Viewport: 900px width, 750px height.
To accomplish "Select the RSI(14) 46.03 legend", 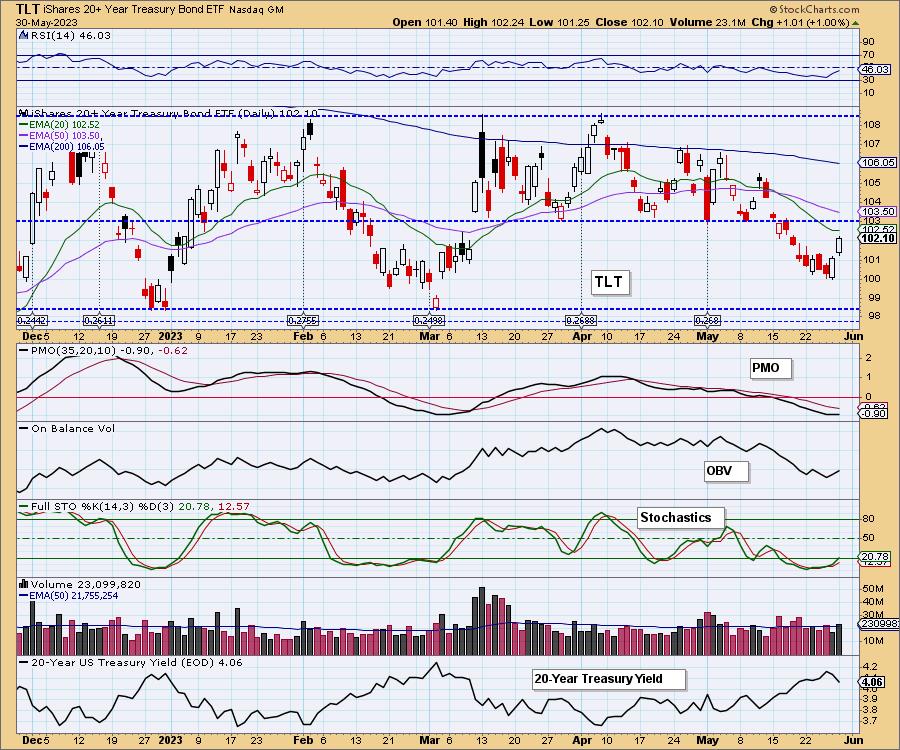I will click(70, 36).
